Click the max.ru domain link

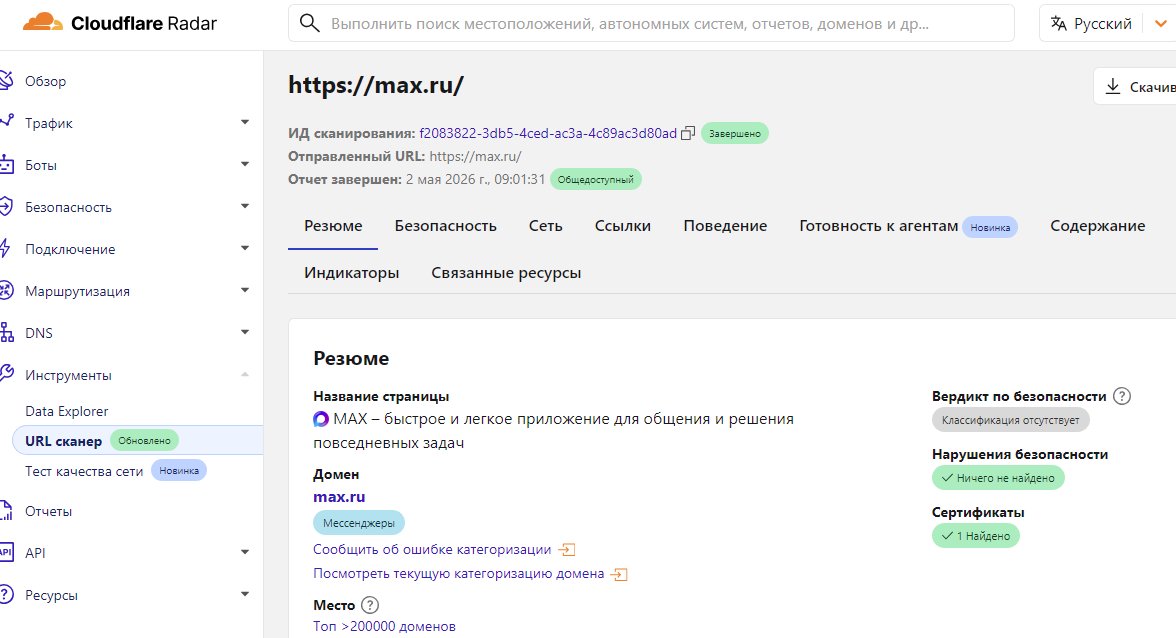pyautogui.click(x=339, y=496)
